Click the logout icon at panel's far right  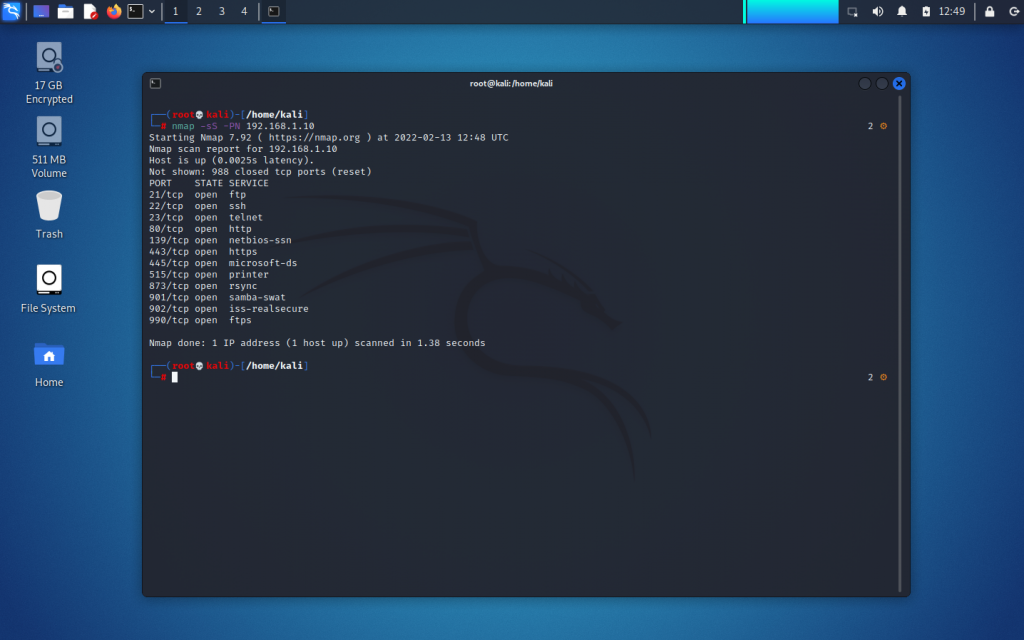point(1014,11)
